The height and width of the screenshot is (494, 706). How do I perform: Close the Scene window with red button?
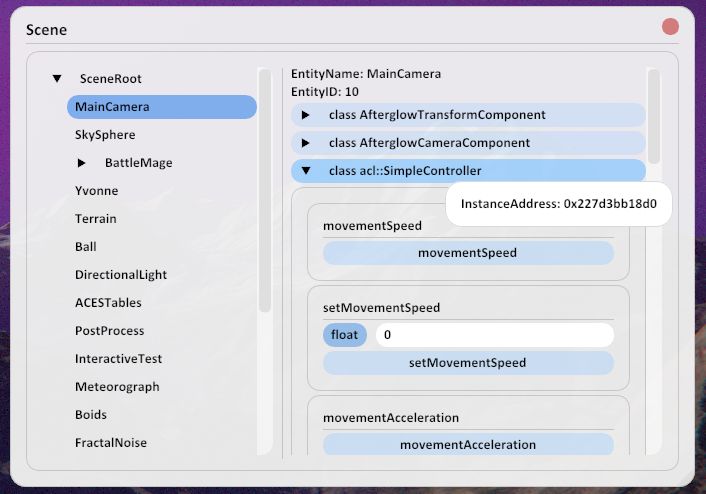pos(670,27)
